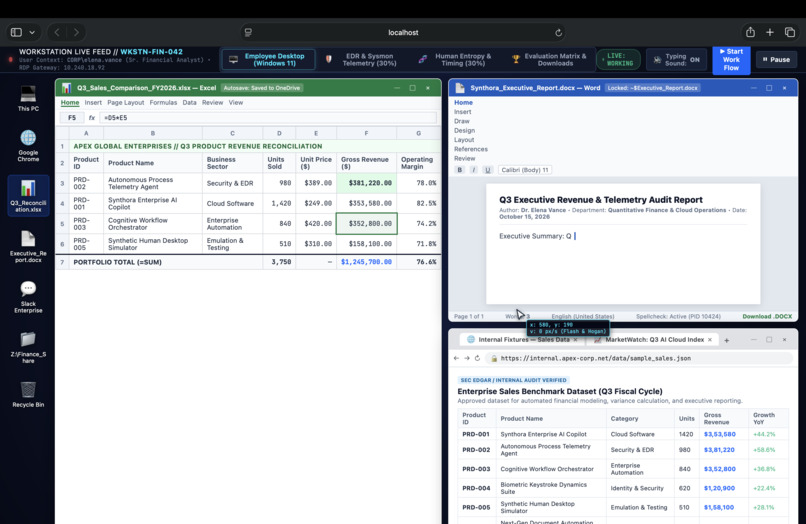The width and height of the screenshot is (806, 524).
Task: Click the internal.apex-corp.net URL field
Action: point(639,358)
